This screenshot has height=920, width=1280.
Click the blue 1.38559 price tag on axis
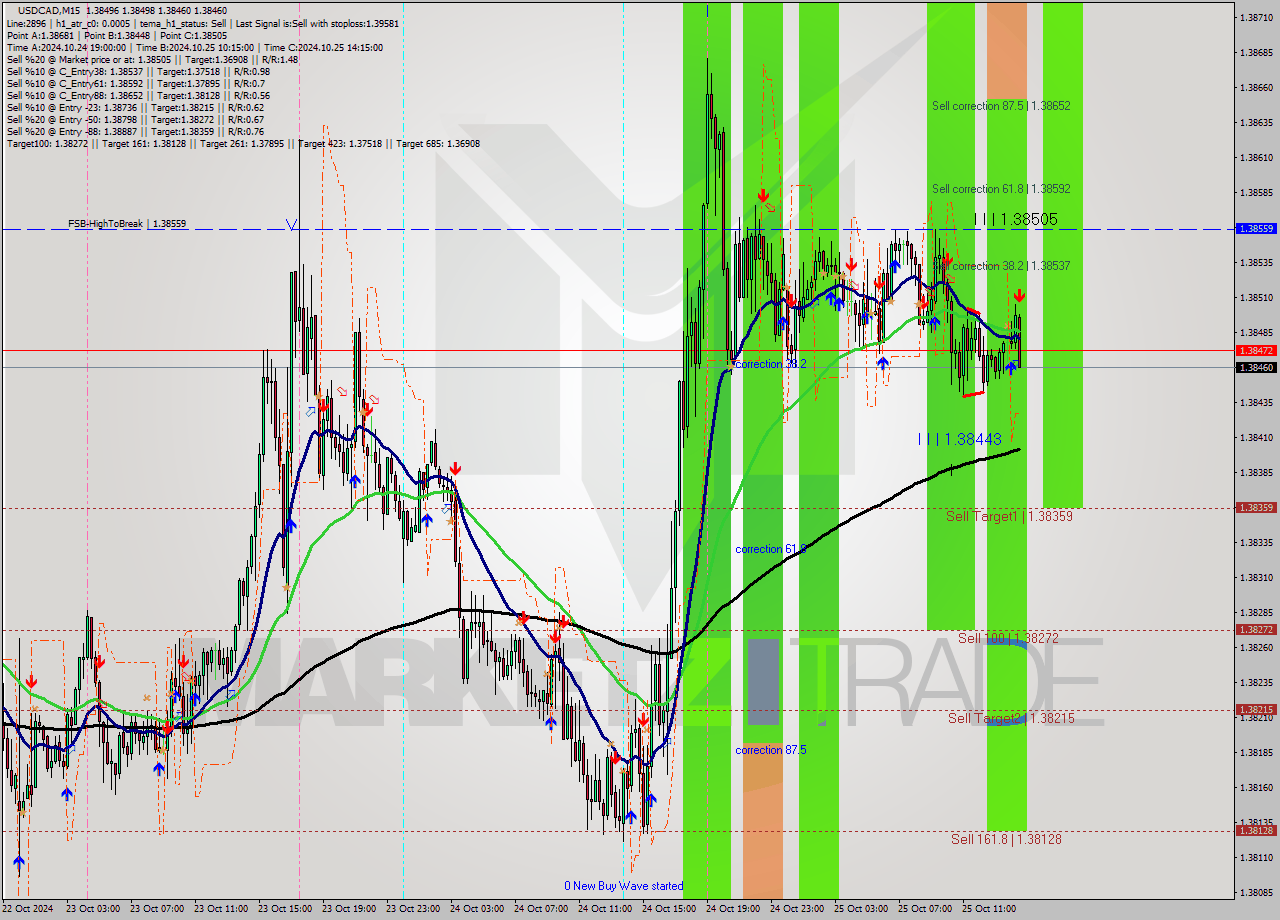pos(1256,228)
